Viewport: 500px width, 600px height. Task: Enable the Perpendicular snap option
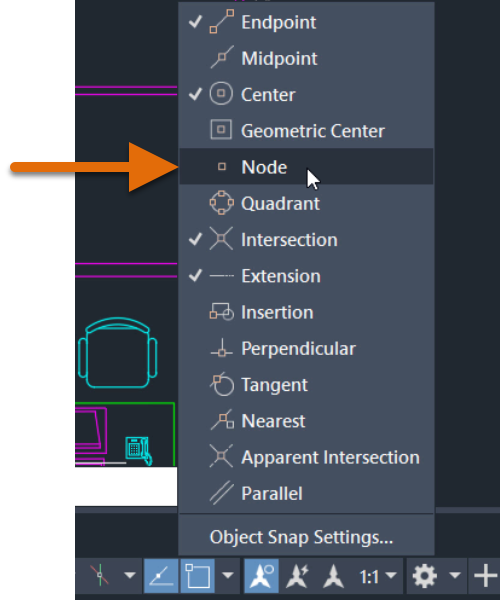306,349
